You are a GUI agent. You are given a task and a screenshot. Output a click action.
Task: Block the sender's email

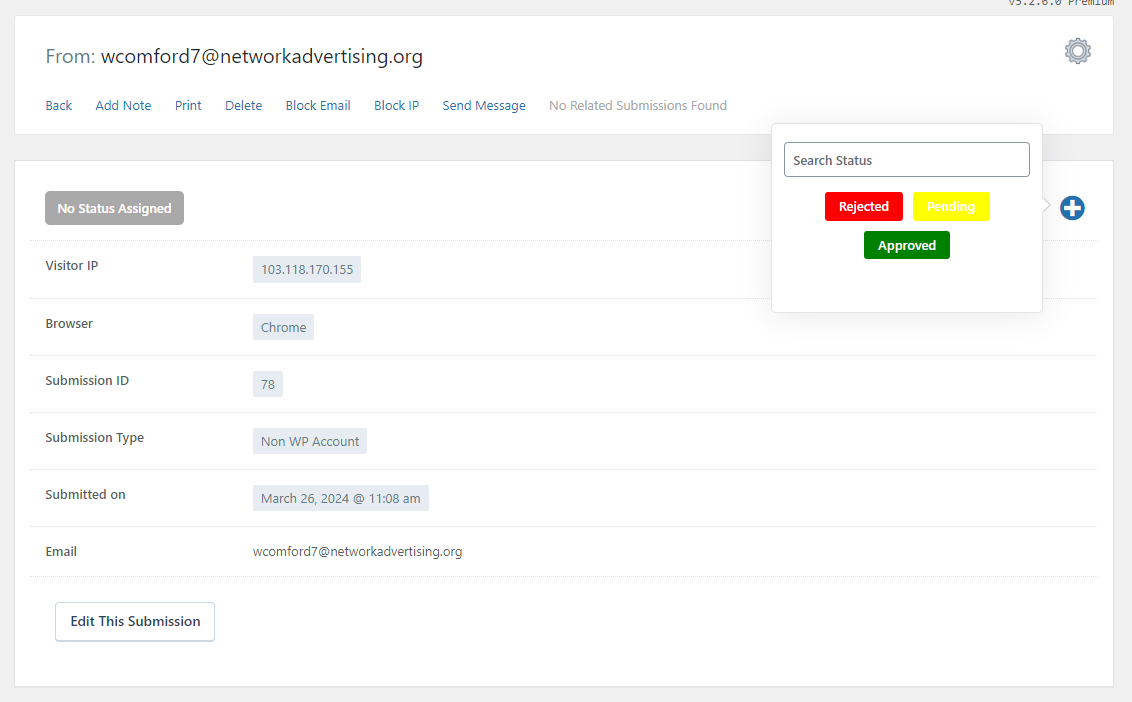(317, 105)
